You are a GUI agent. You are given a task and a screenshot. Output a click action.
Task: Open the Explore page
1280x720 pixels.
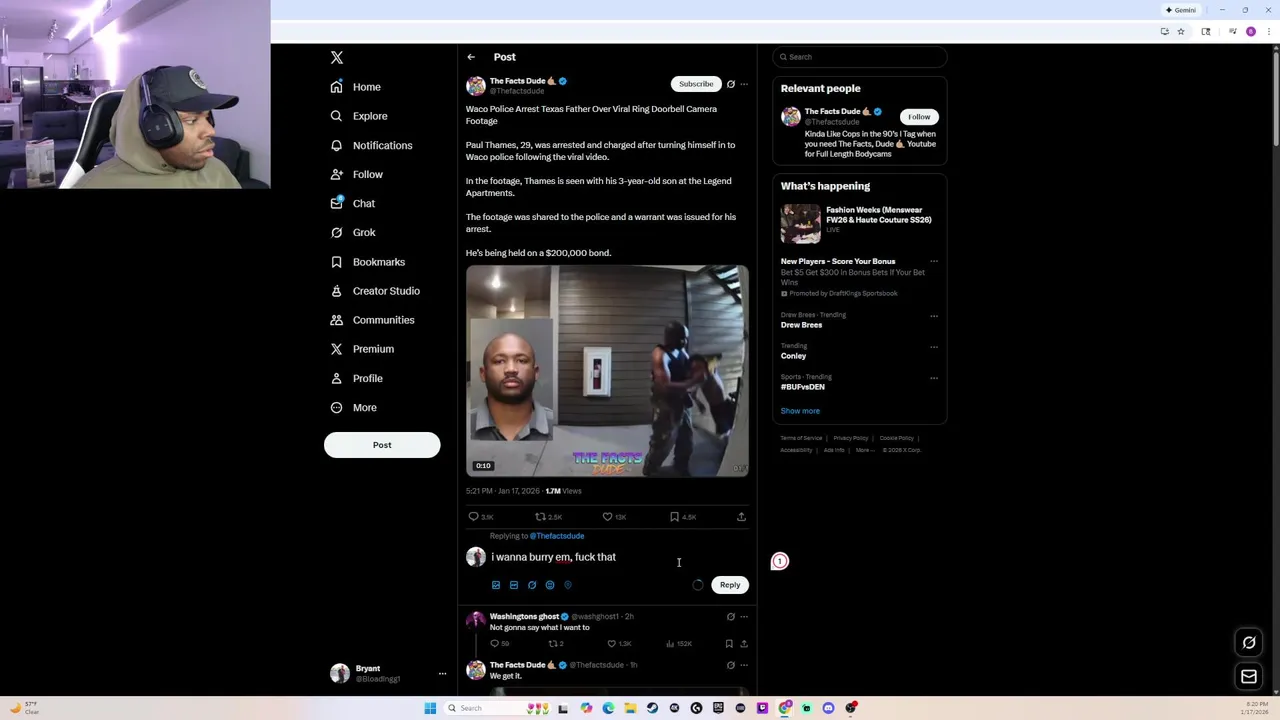click(x=359, y=116)
